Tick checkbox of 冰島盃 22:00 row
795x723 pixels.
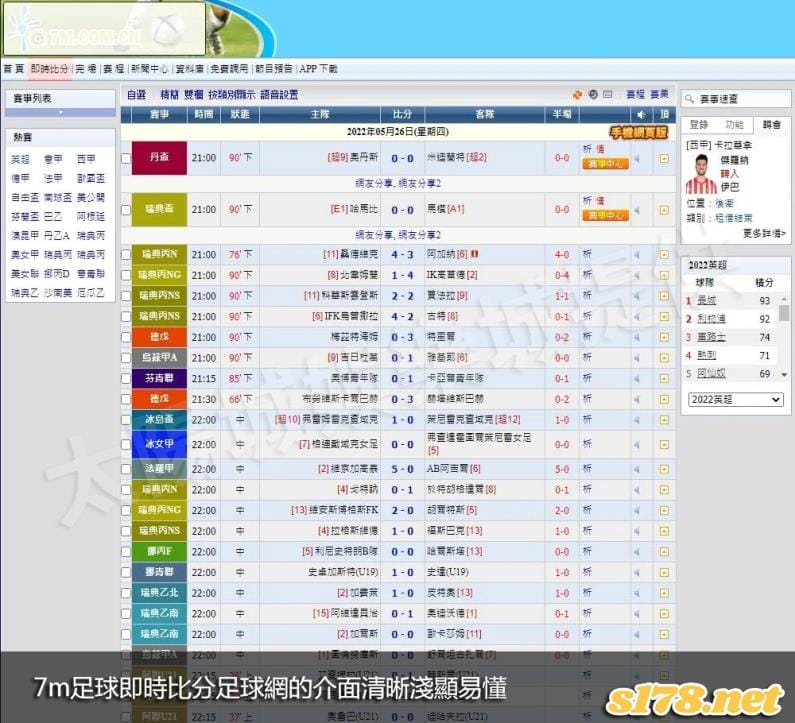126,420
